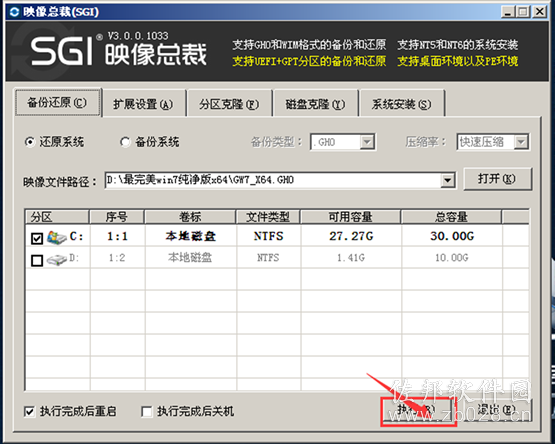Click the Windows drive icon for C:

57,237
